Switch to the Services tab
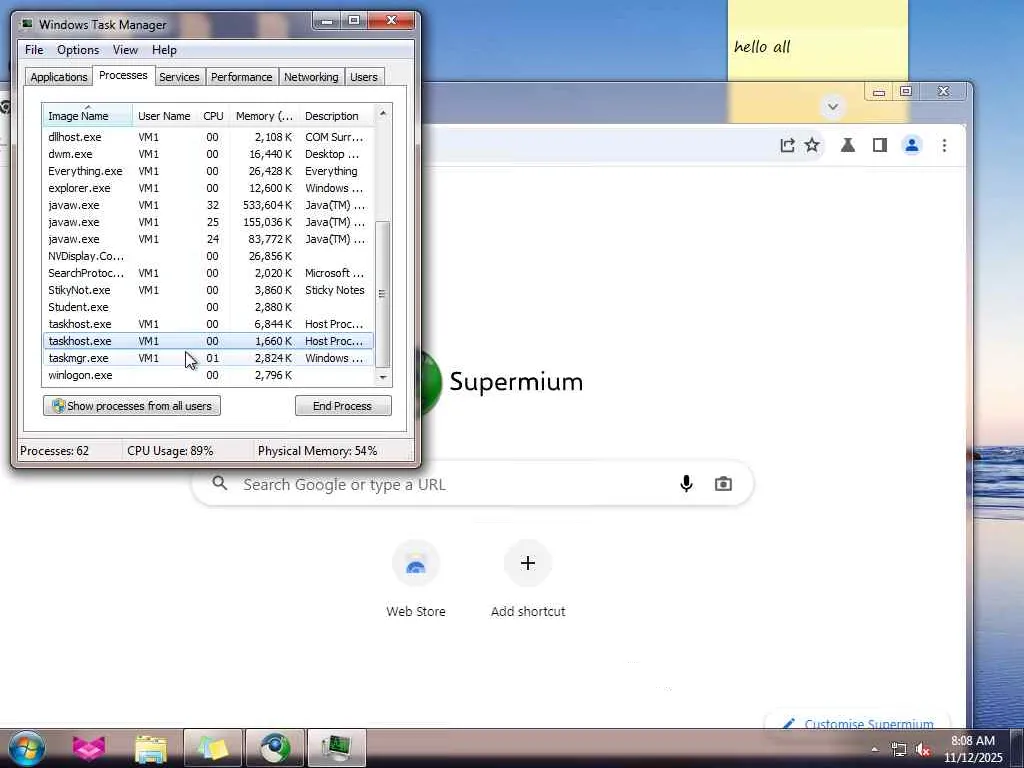1024x768 pixels. pyautogui.click(x=179, y=77)
